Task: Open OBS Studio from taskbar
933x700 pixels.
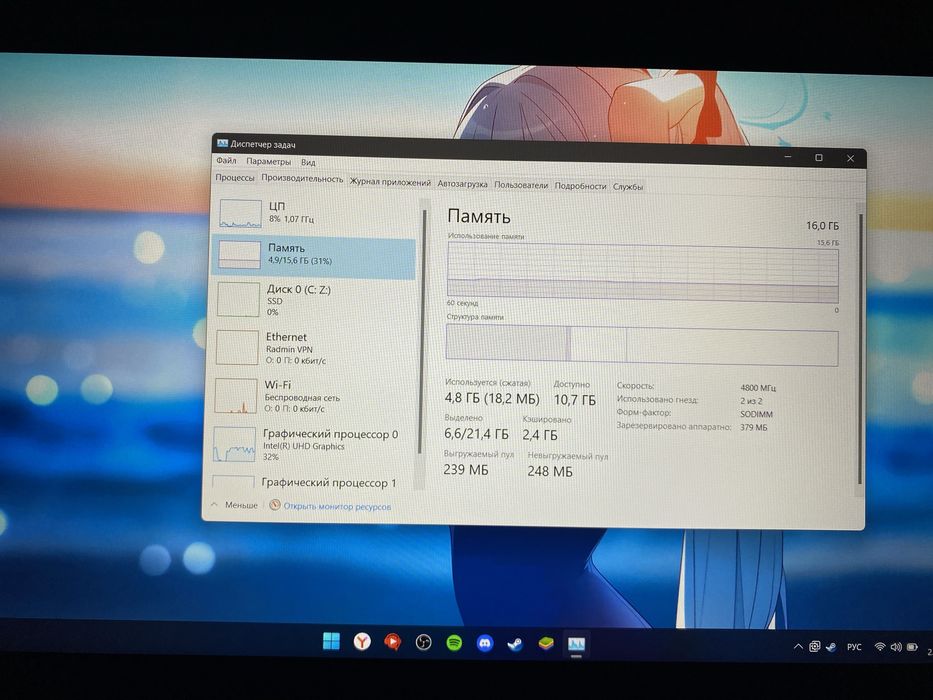Action: (423, 643)
